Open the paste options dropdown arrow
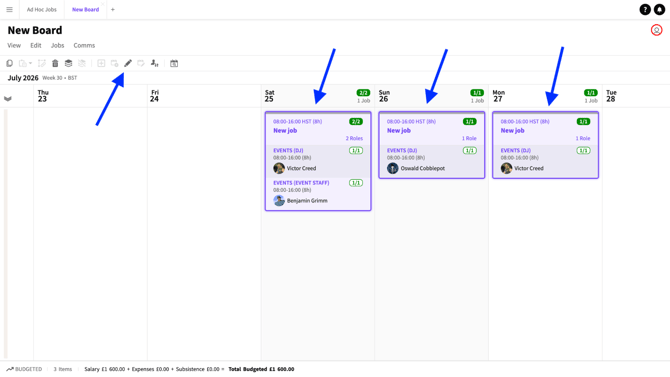Image resolution: width=670 pixels, height=377 pixels. pyautogui.click(x=30, y=63)
